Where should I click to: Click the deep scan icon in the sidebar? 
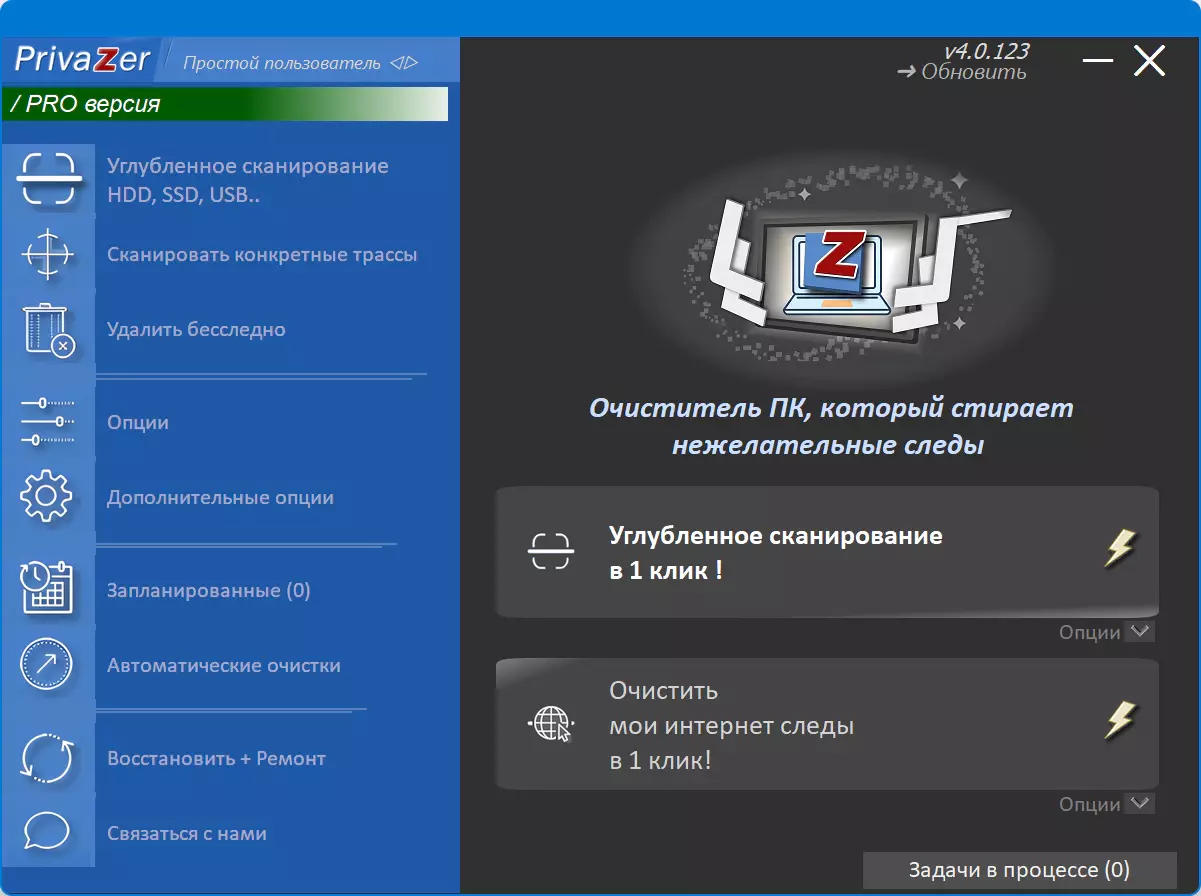click(47, 179)
